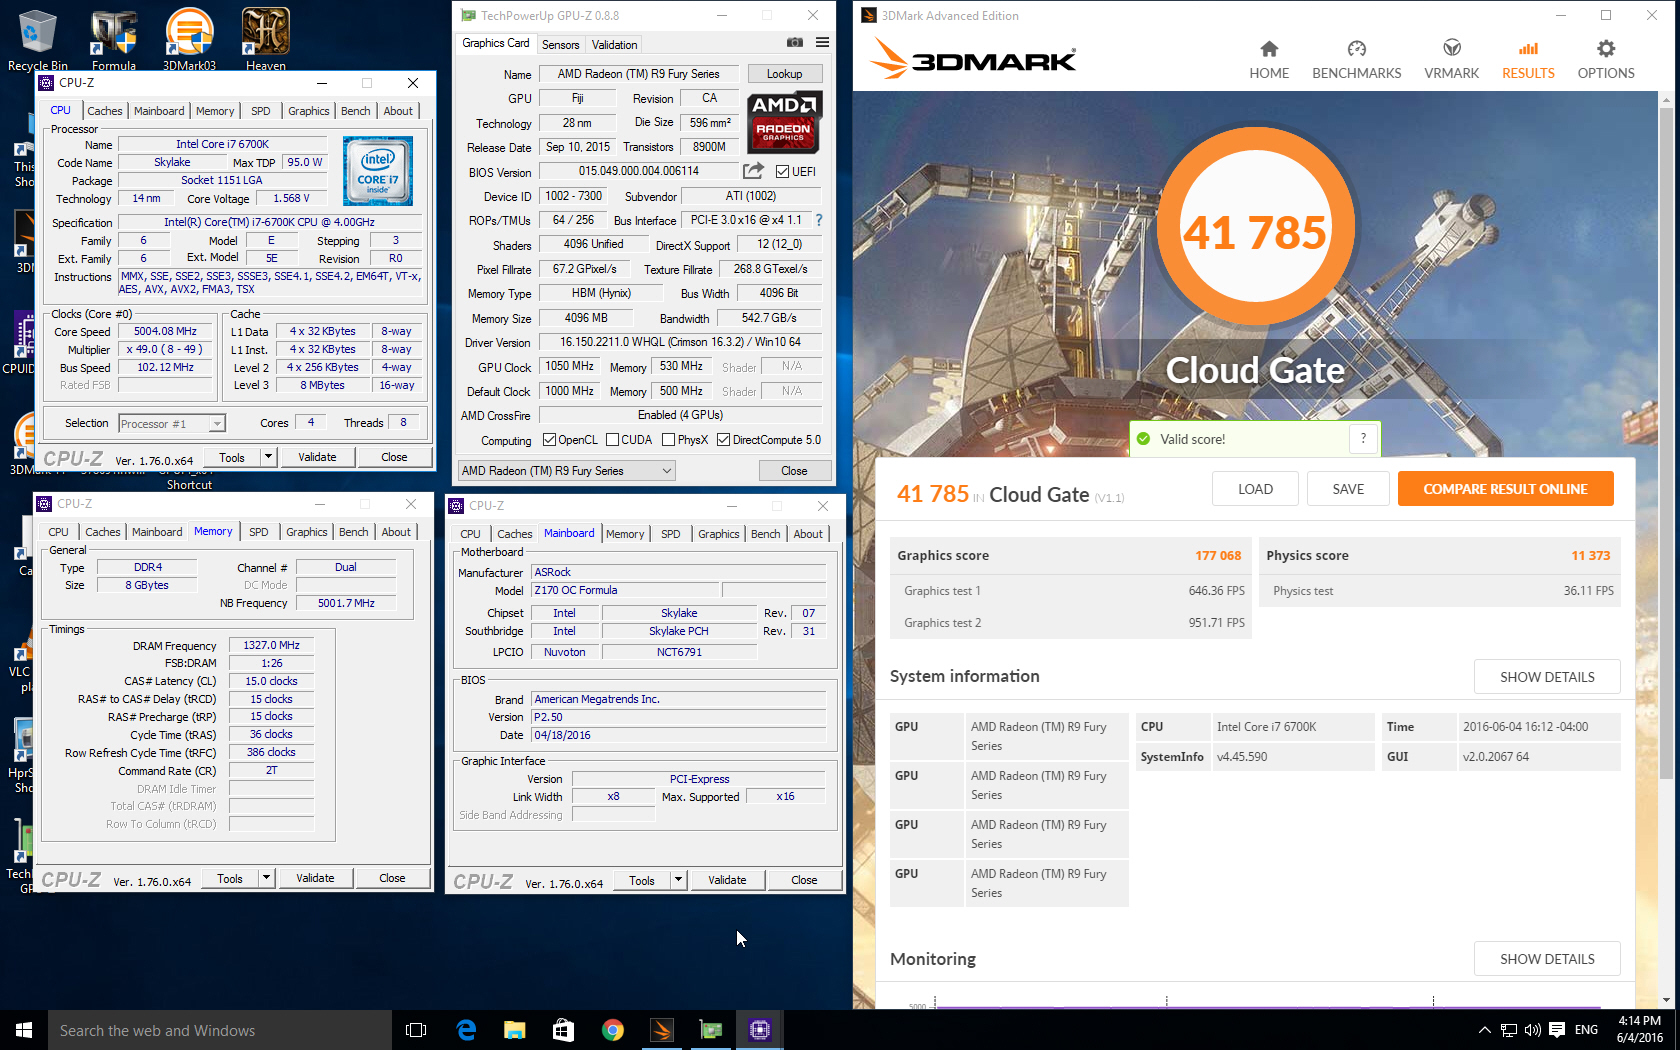Viewport: 1680px width, 1050px height.
Task: Click the valid score help question mark
Action: coord(1363,438)
